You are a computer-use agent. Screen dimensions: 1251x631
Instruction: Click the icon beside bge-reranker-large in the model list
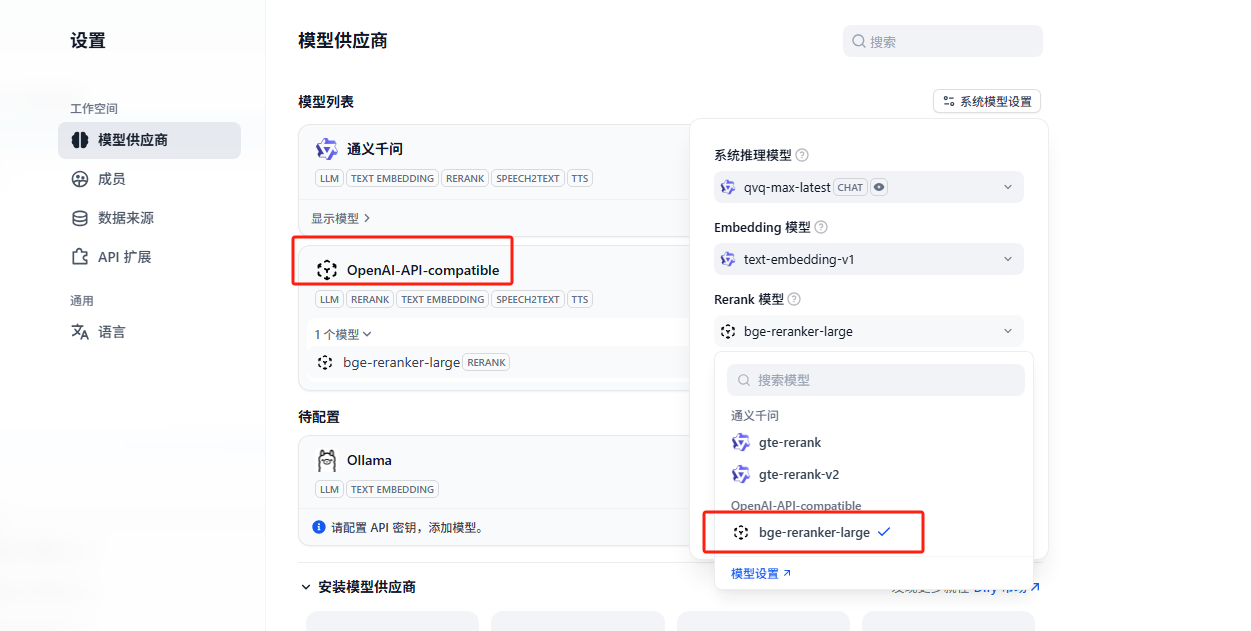[x=325, y=362]
